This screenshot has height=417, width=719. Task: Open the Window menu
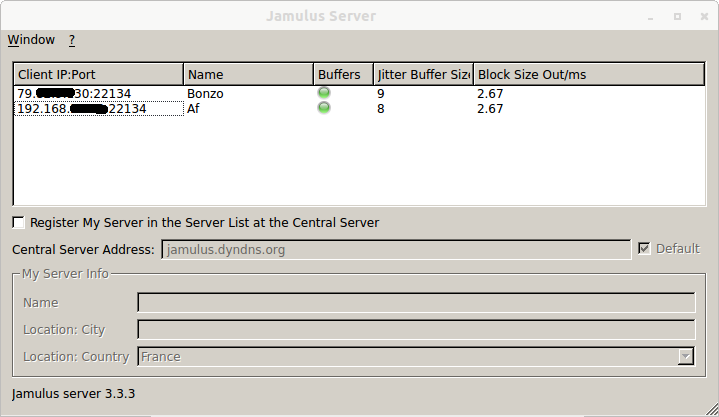31,40
